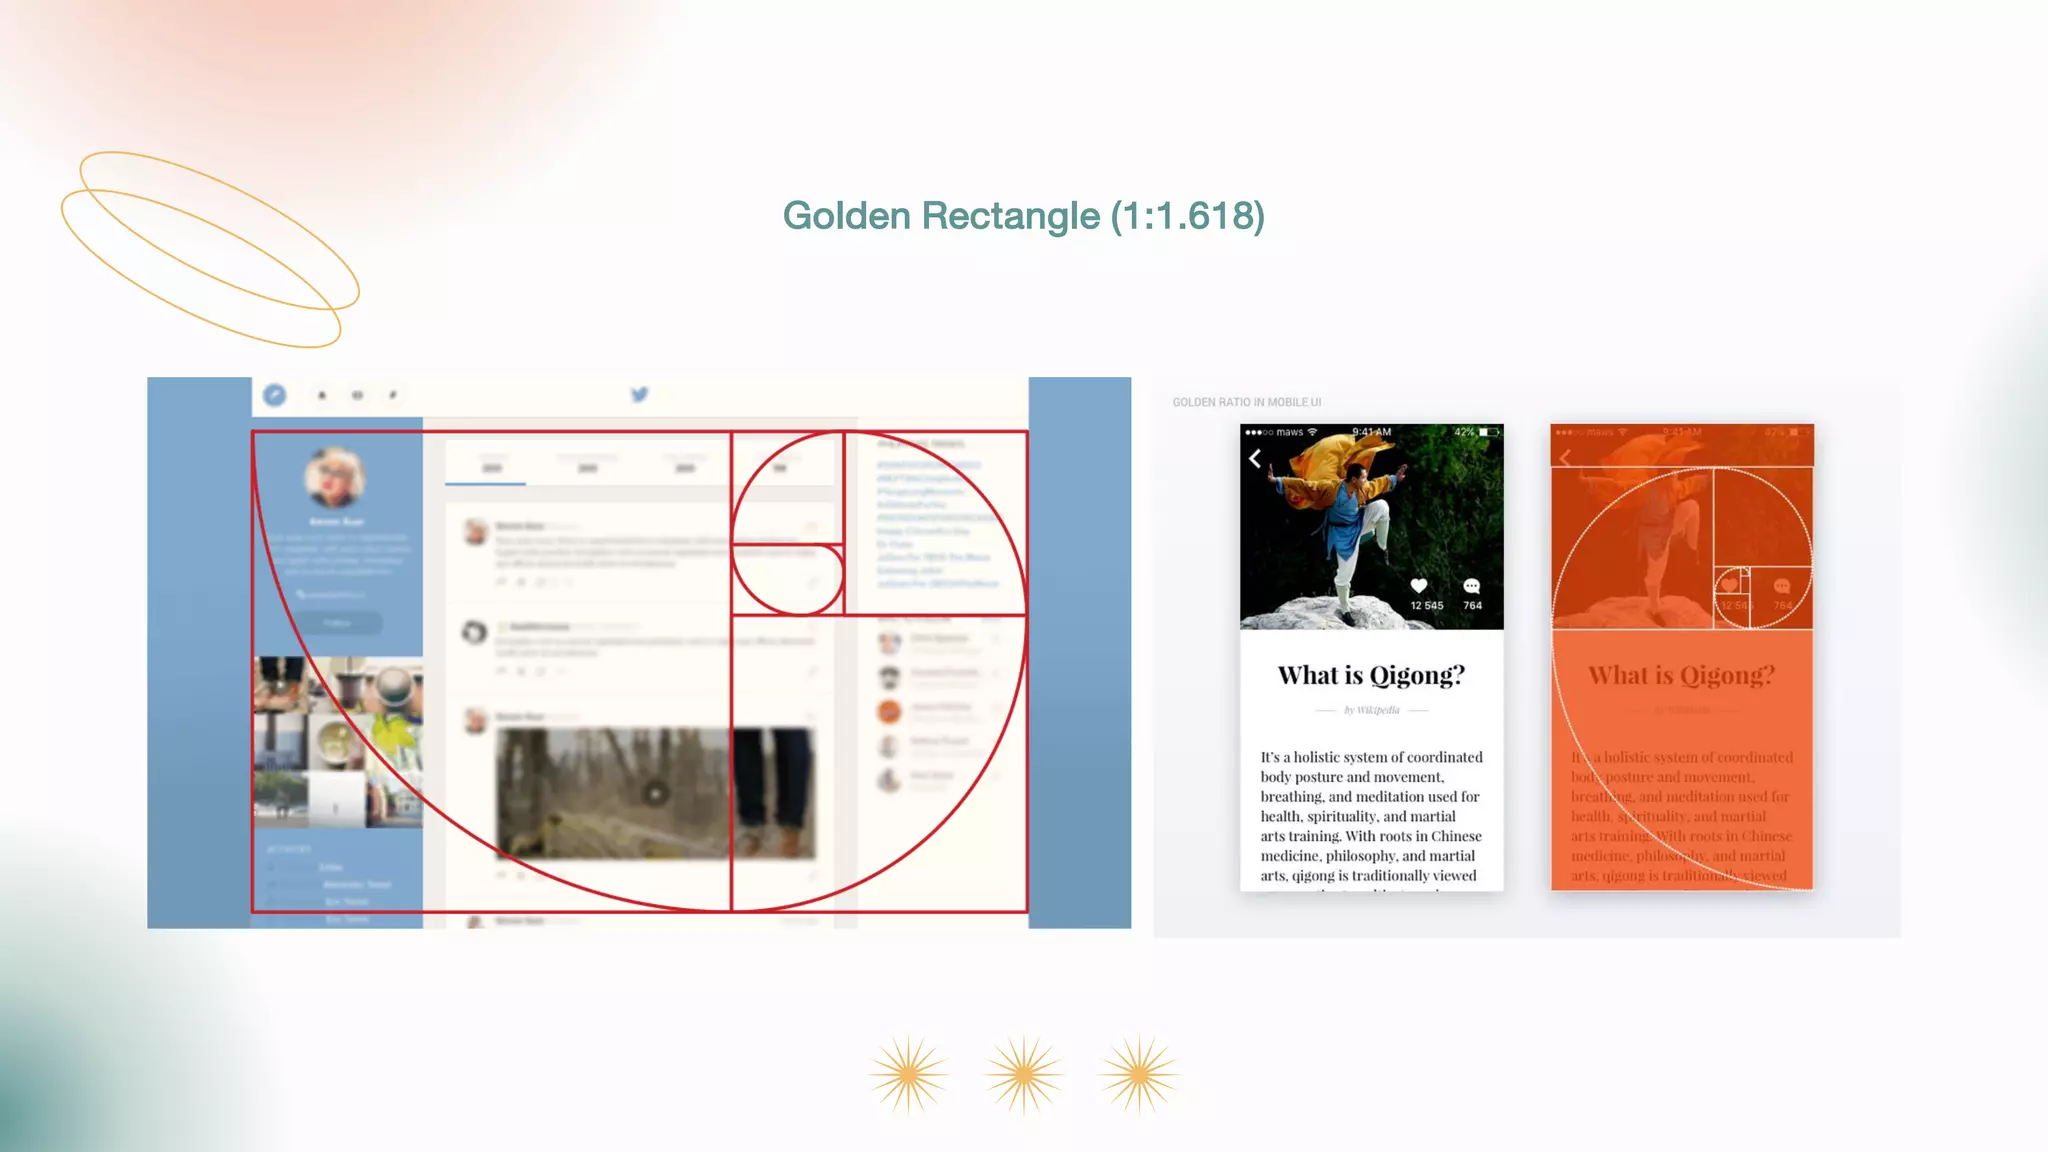Click the notifications bell icon in the Twitter header
This screenshot has height=1152, width=2048.
tap(322, 395)
